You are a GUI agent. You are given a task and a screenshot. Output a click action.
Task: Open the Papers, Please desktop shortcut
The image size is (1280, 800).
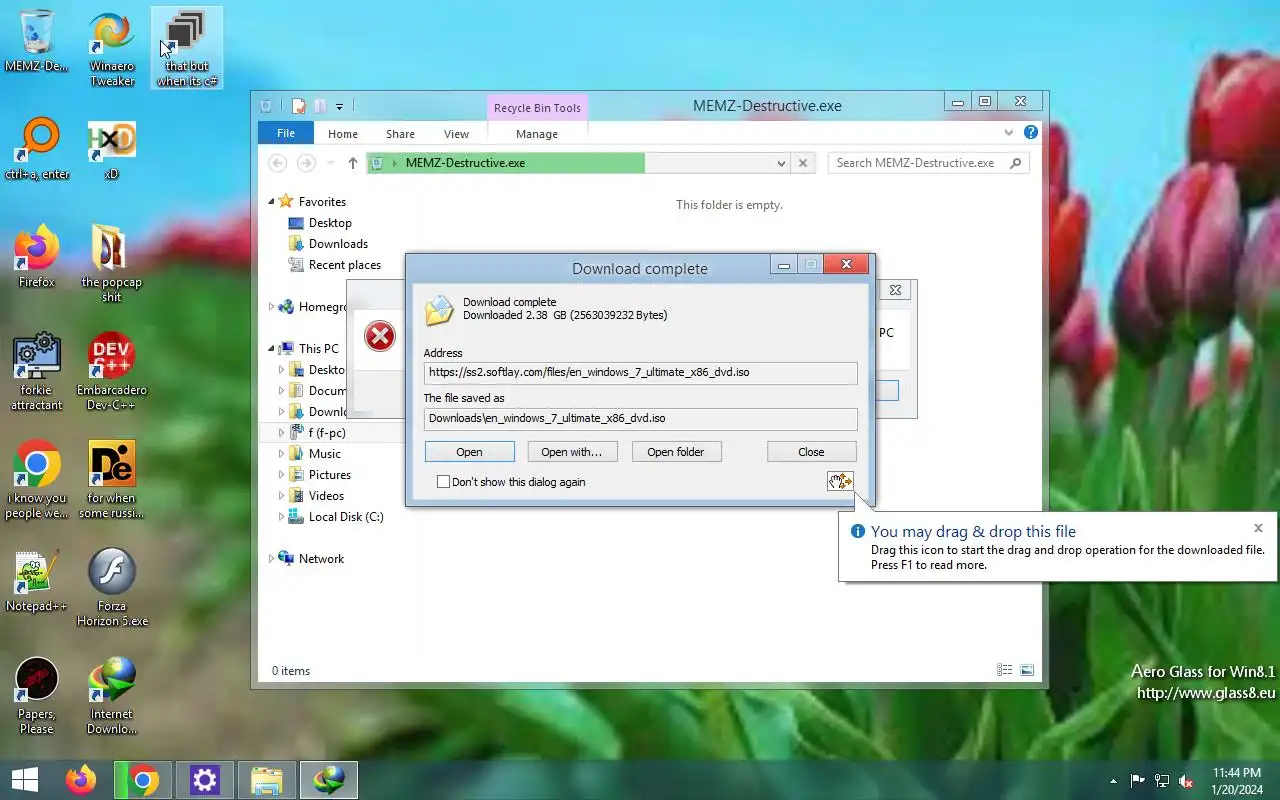37,695
